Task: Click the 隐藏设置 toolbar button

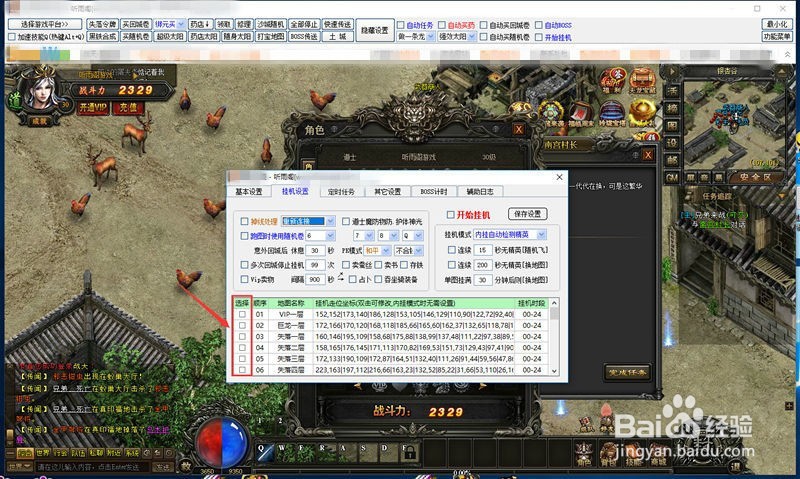Action: (375, 31)
